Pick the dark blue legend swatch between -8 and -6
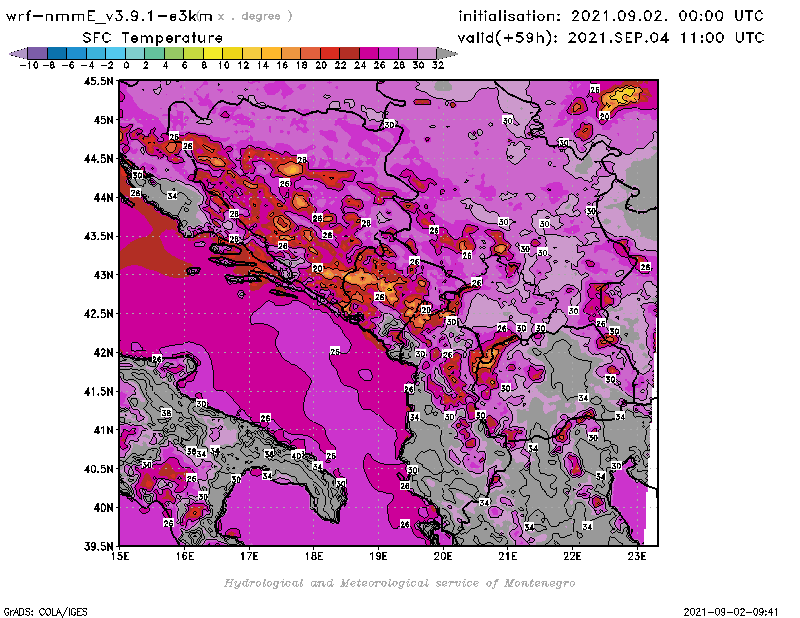Image resolution: width=800 pixels, height=618 pixels. [x=57, y=53]
